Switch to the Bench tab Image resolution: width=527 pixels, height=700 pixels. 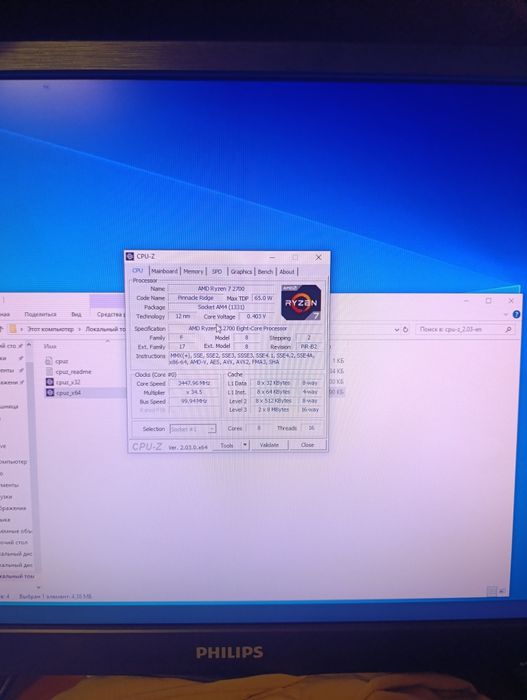265,271
